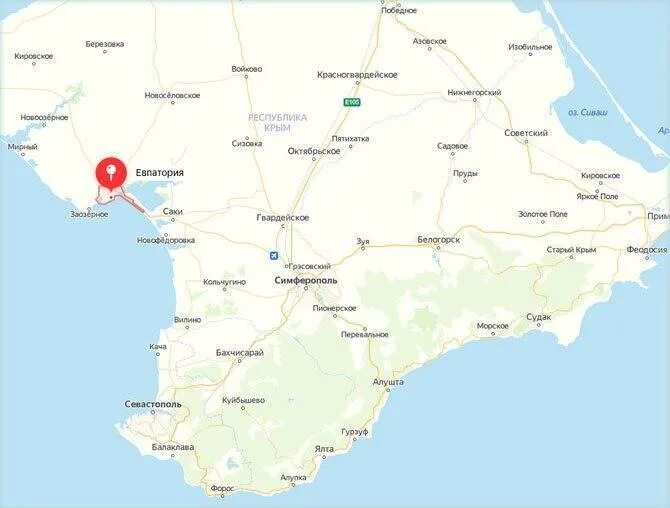This screenshot has width=670, height=508.
Task: Select the Евпатория city label
Action: (x=159, y=173)
